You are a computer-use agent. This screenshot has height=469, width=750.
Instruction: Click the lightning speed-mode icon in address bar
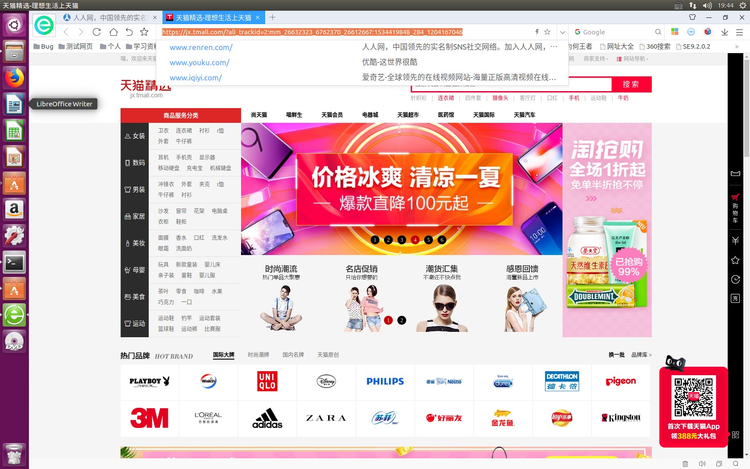pyautogui.click(x=537, y=32)
